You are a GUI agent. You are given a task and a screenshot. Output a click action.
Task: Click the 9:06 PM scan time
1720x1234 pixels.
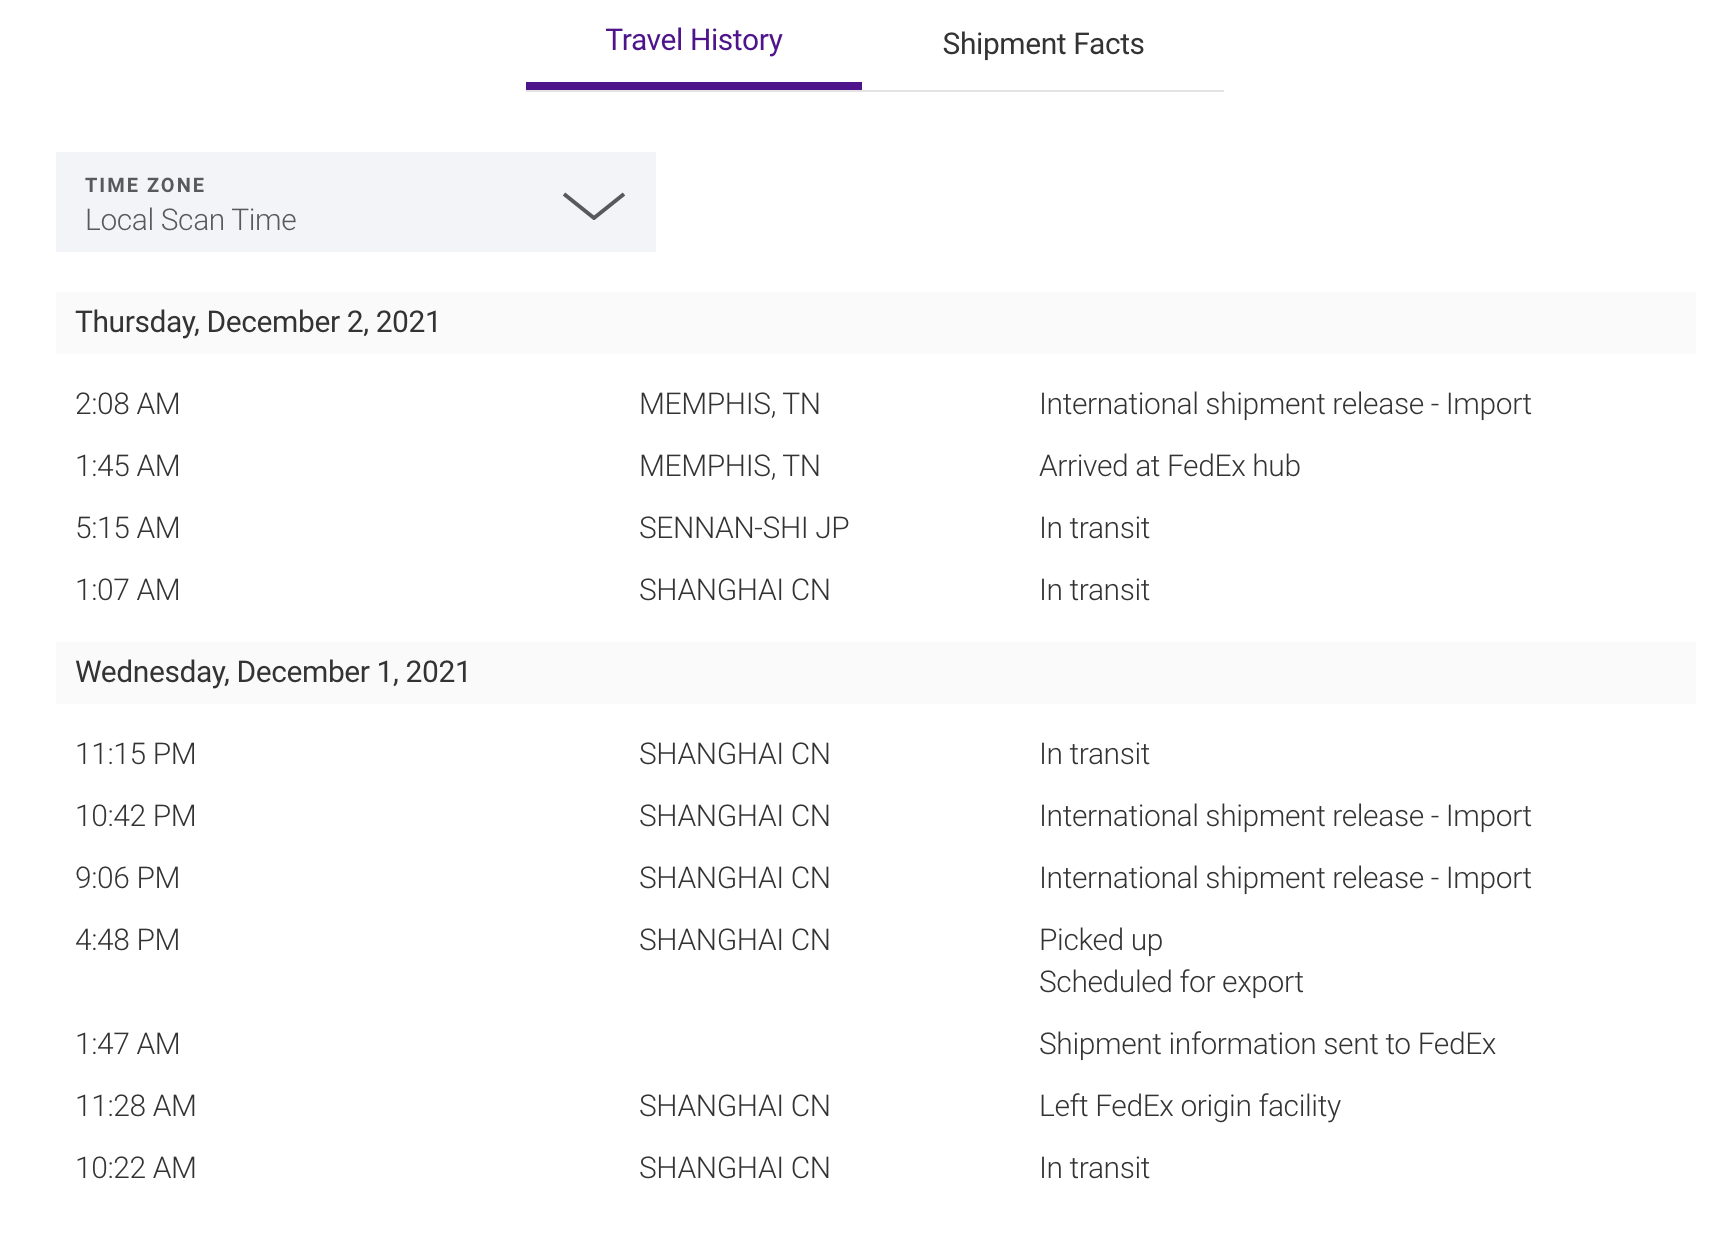pyautogui.click(x=127, y=878)
